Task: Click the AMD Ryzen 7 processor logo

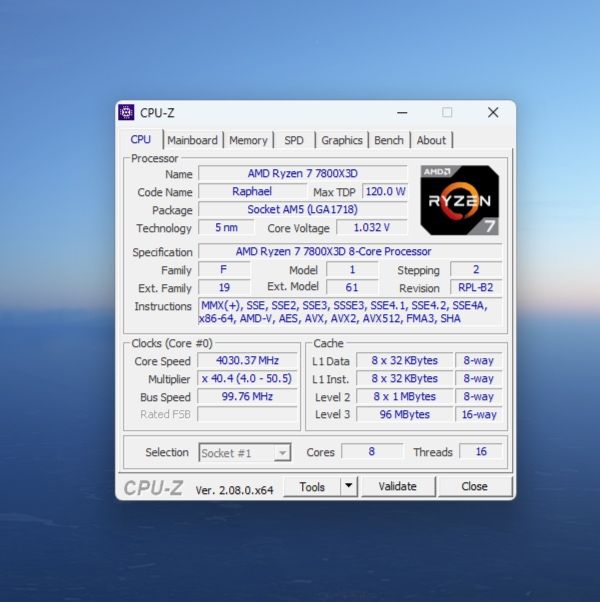Action: pyautogui.click(x=460, y=200)
